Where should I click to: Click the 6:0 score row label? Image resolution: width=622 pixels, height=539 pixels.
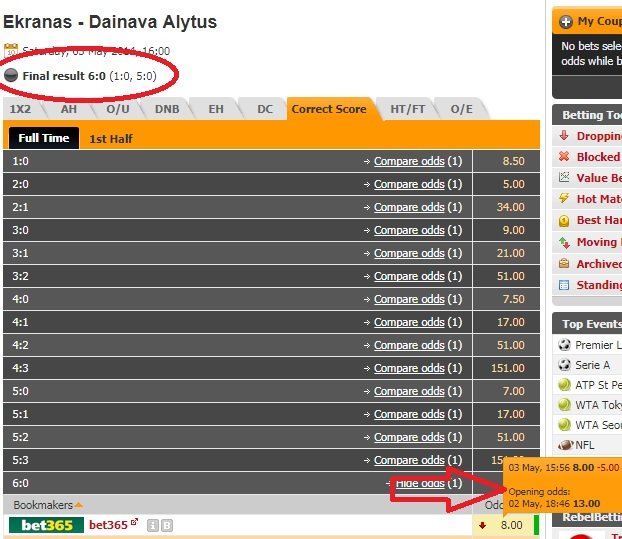[20, 483]
